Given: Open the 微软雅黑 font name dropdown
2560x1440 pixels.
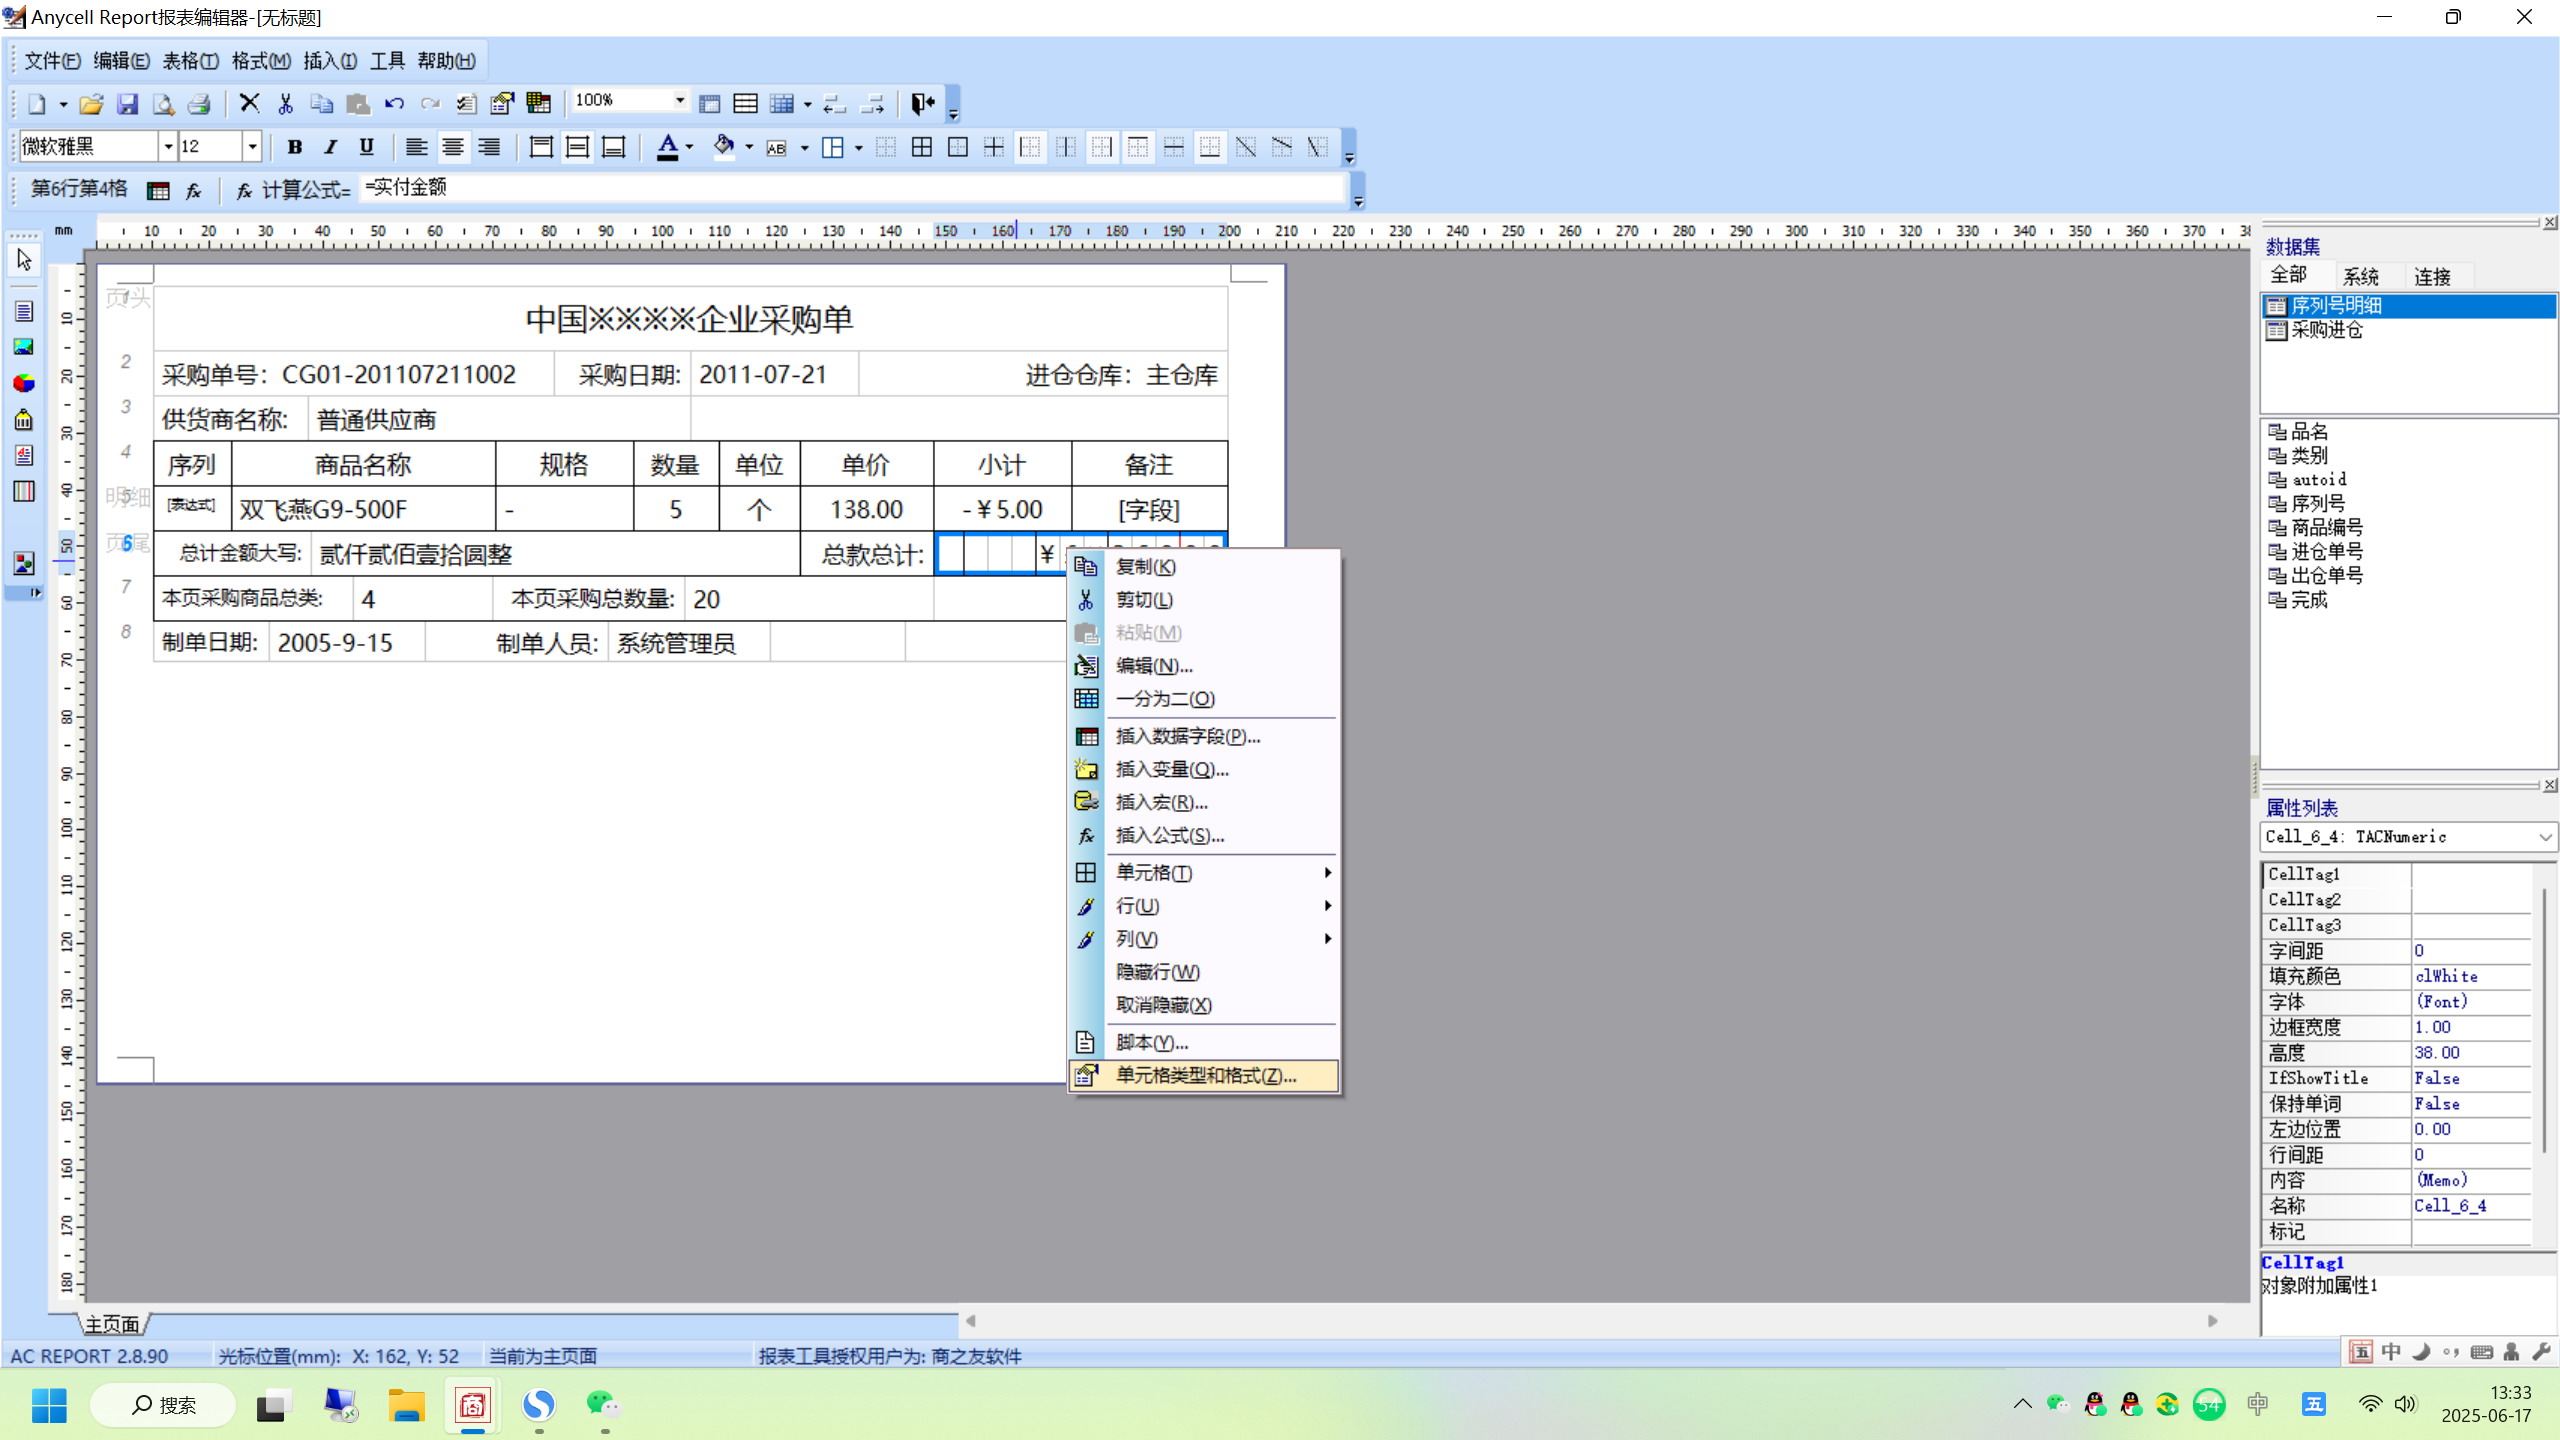Looking at the screenshot, I should coord(168,147).
